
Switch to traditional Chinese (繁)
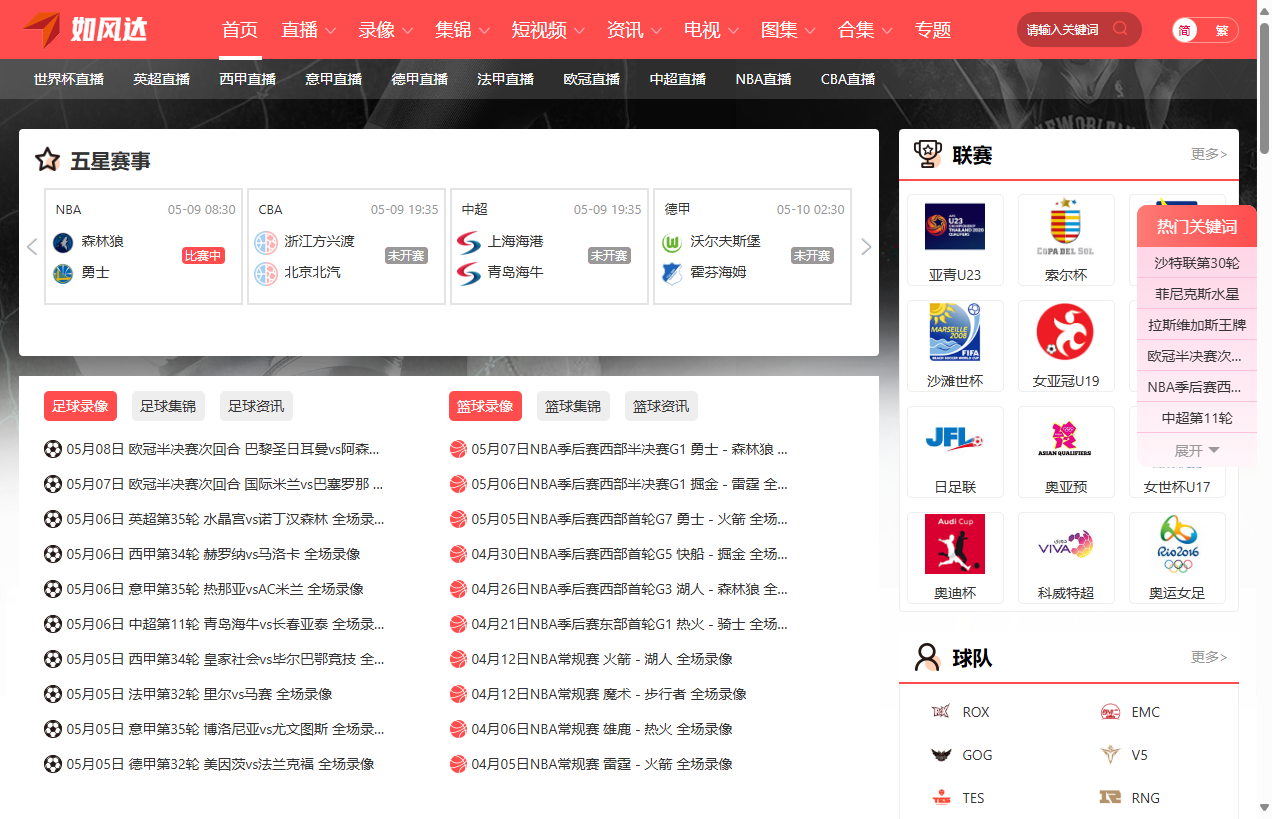(1222, 30)
